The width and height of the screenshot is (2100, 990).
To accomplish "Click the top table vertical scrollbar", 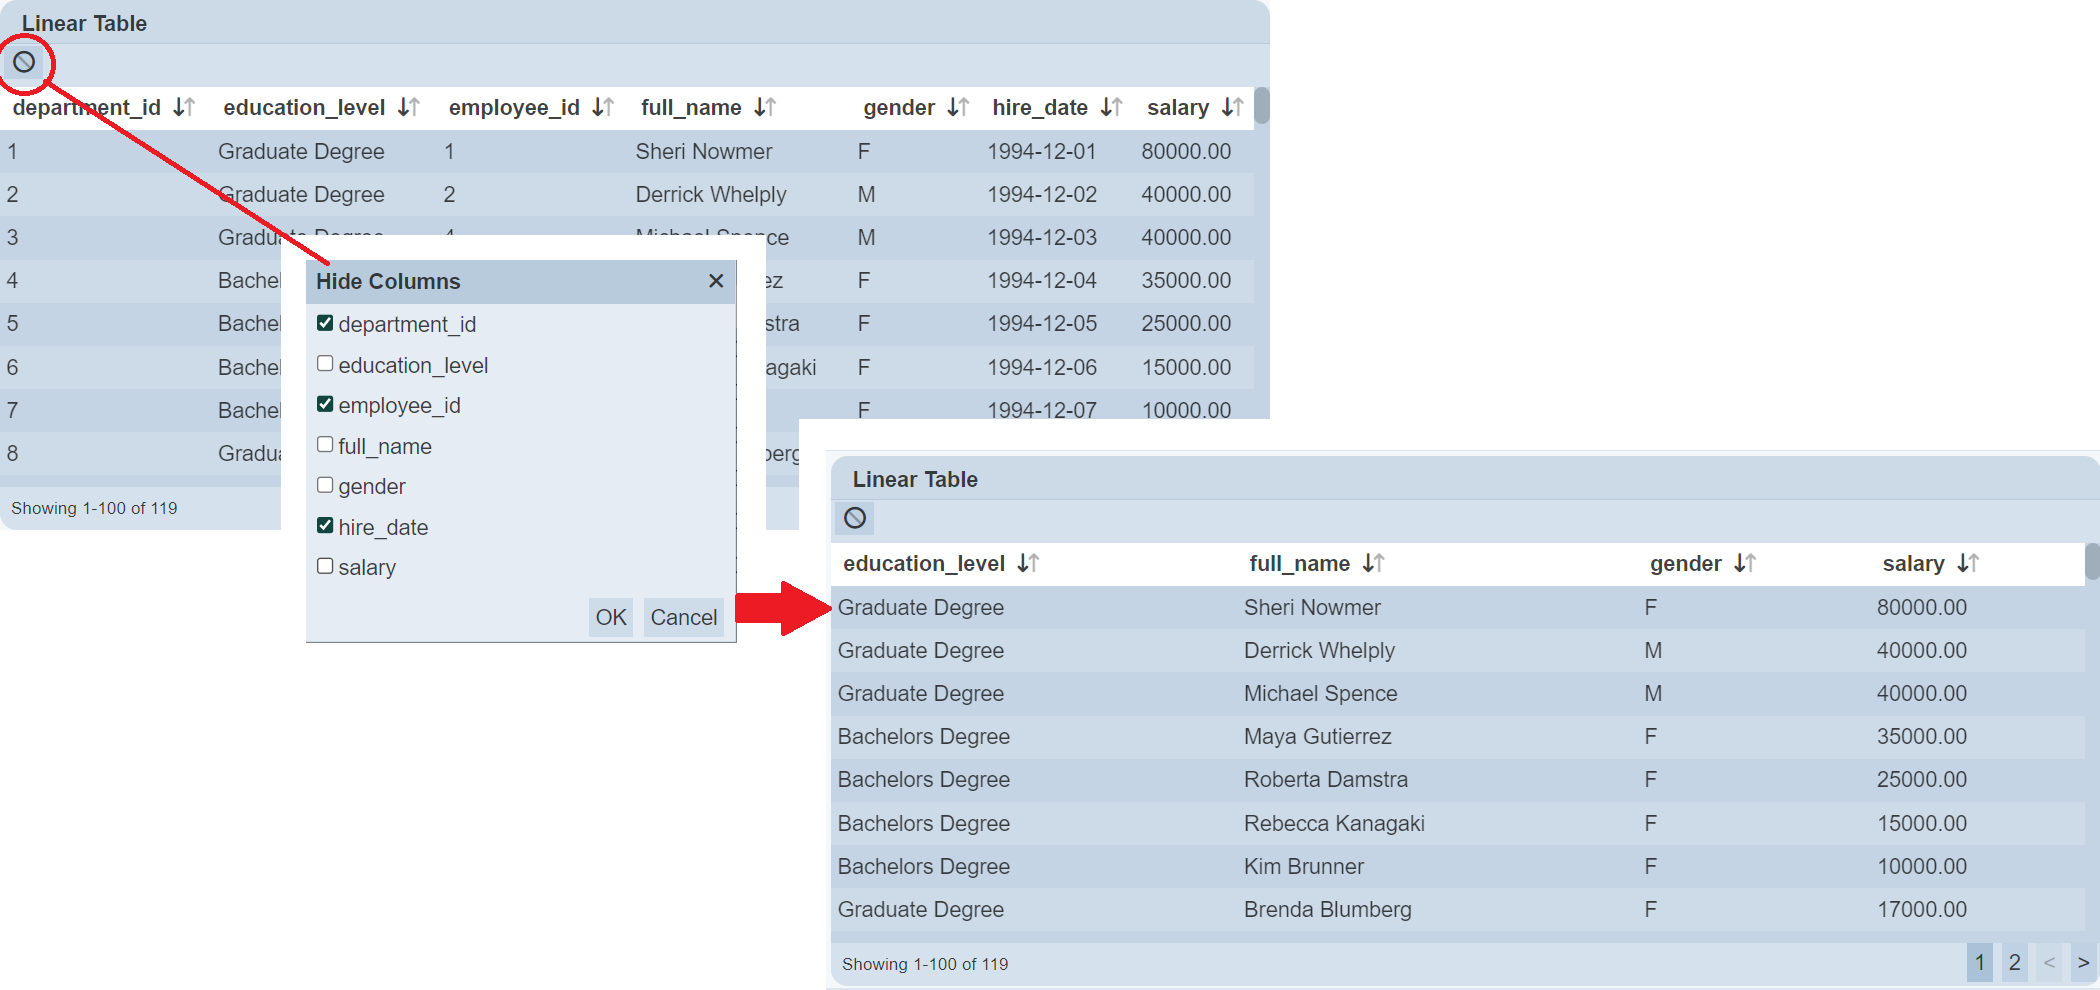I will pos(1262,106).
